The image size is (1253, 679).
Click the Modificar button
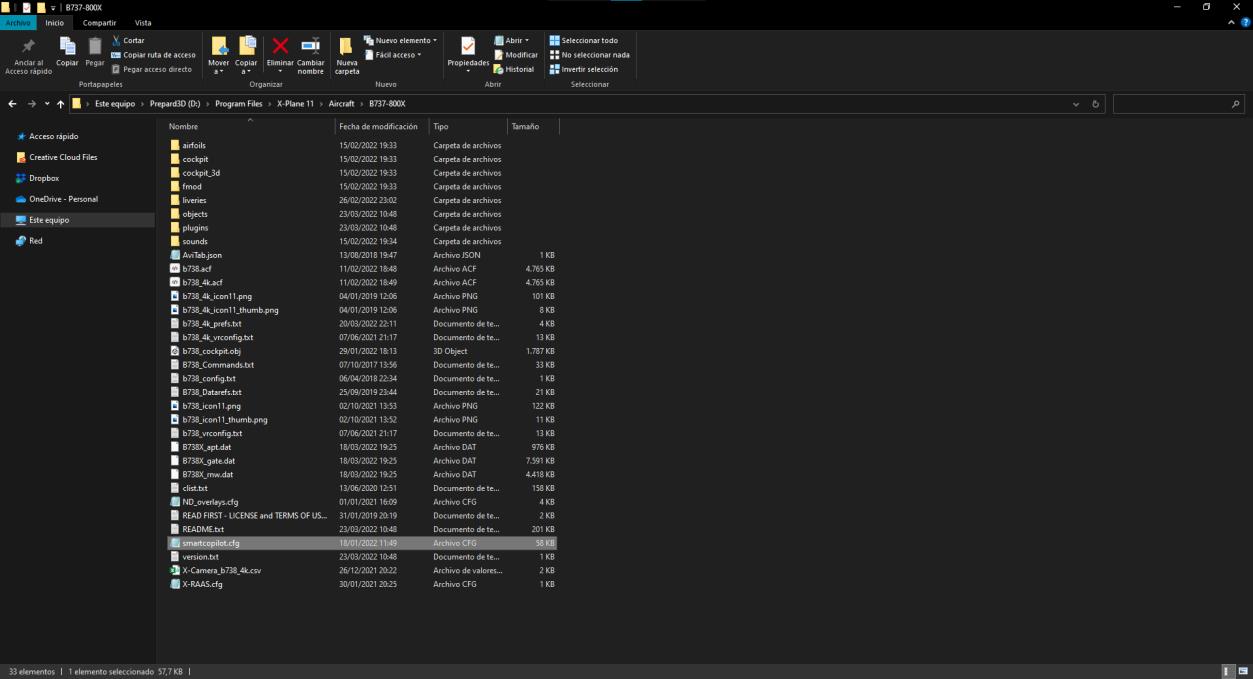click(515, 54)
